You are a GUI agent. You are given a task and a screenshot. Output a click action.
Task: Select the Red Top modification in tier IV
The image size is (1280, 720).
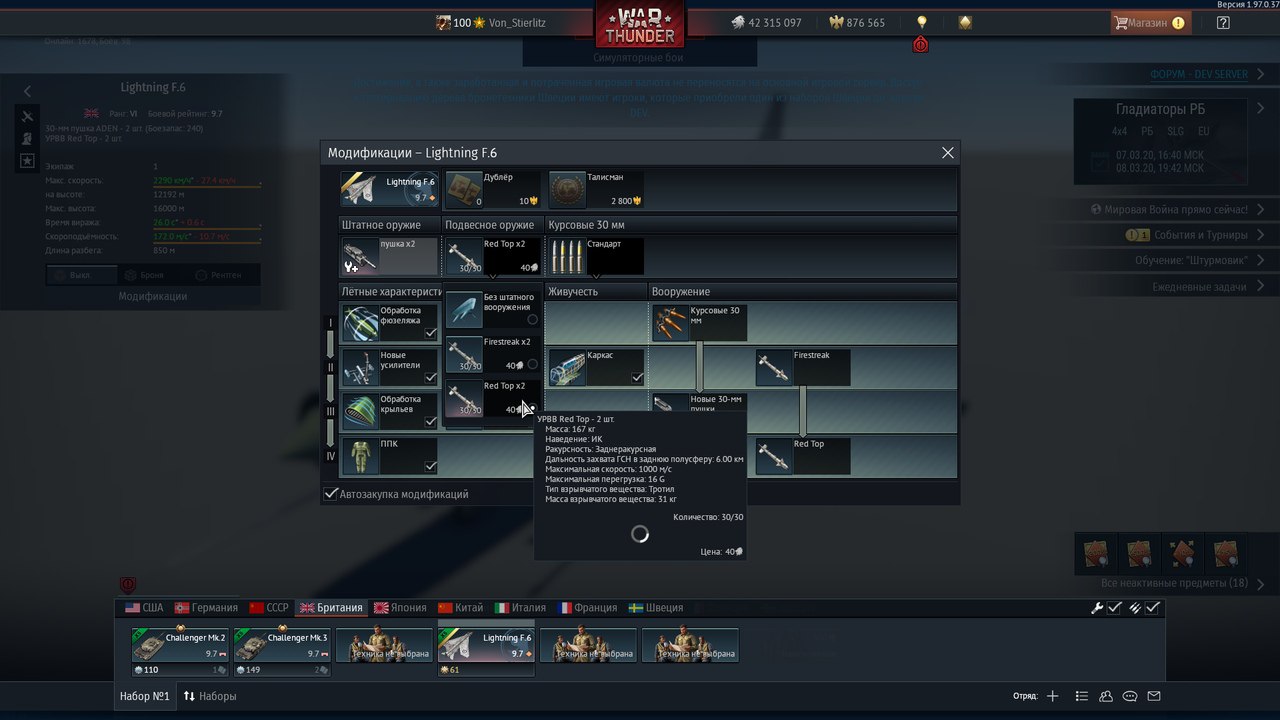803,456
